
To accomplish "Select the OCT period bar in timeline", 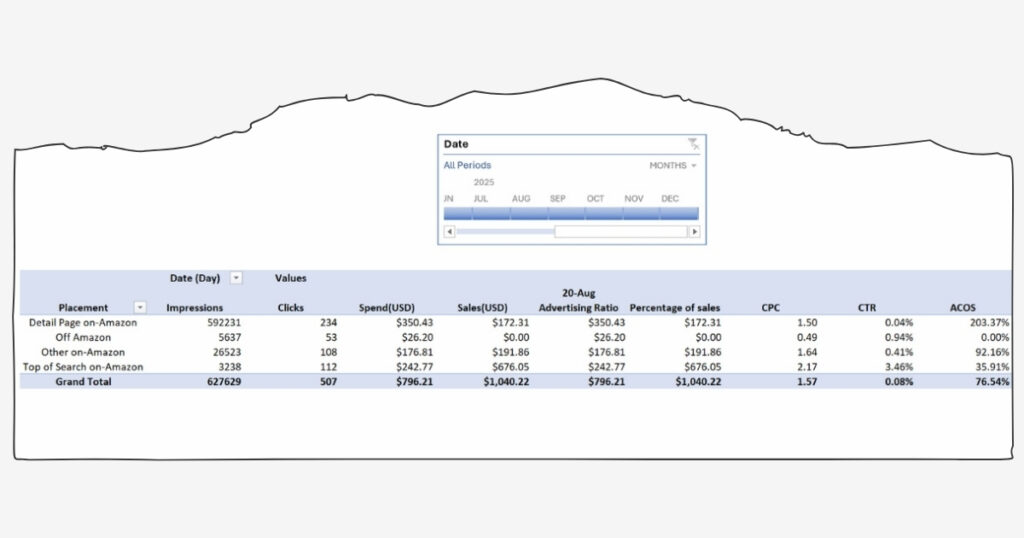I will tap(596, 213).
